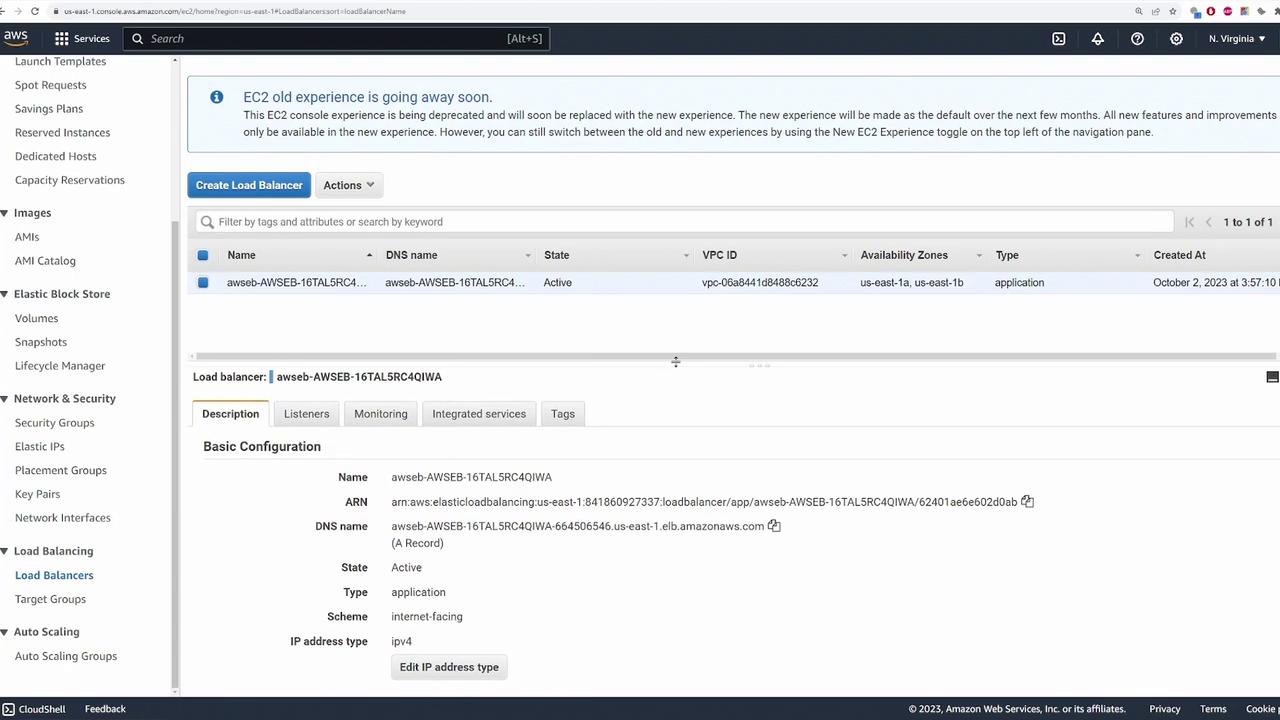Open the notifications bell
The width and height of the screenshot is (1280, 720).
(x=1098, y=38)
